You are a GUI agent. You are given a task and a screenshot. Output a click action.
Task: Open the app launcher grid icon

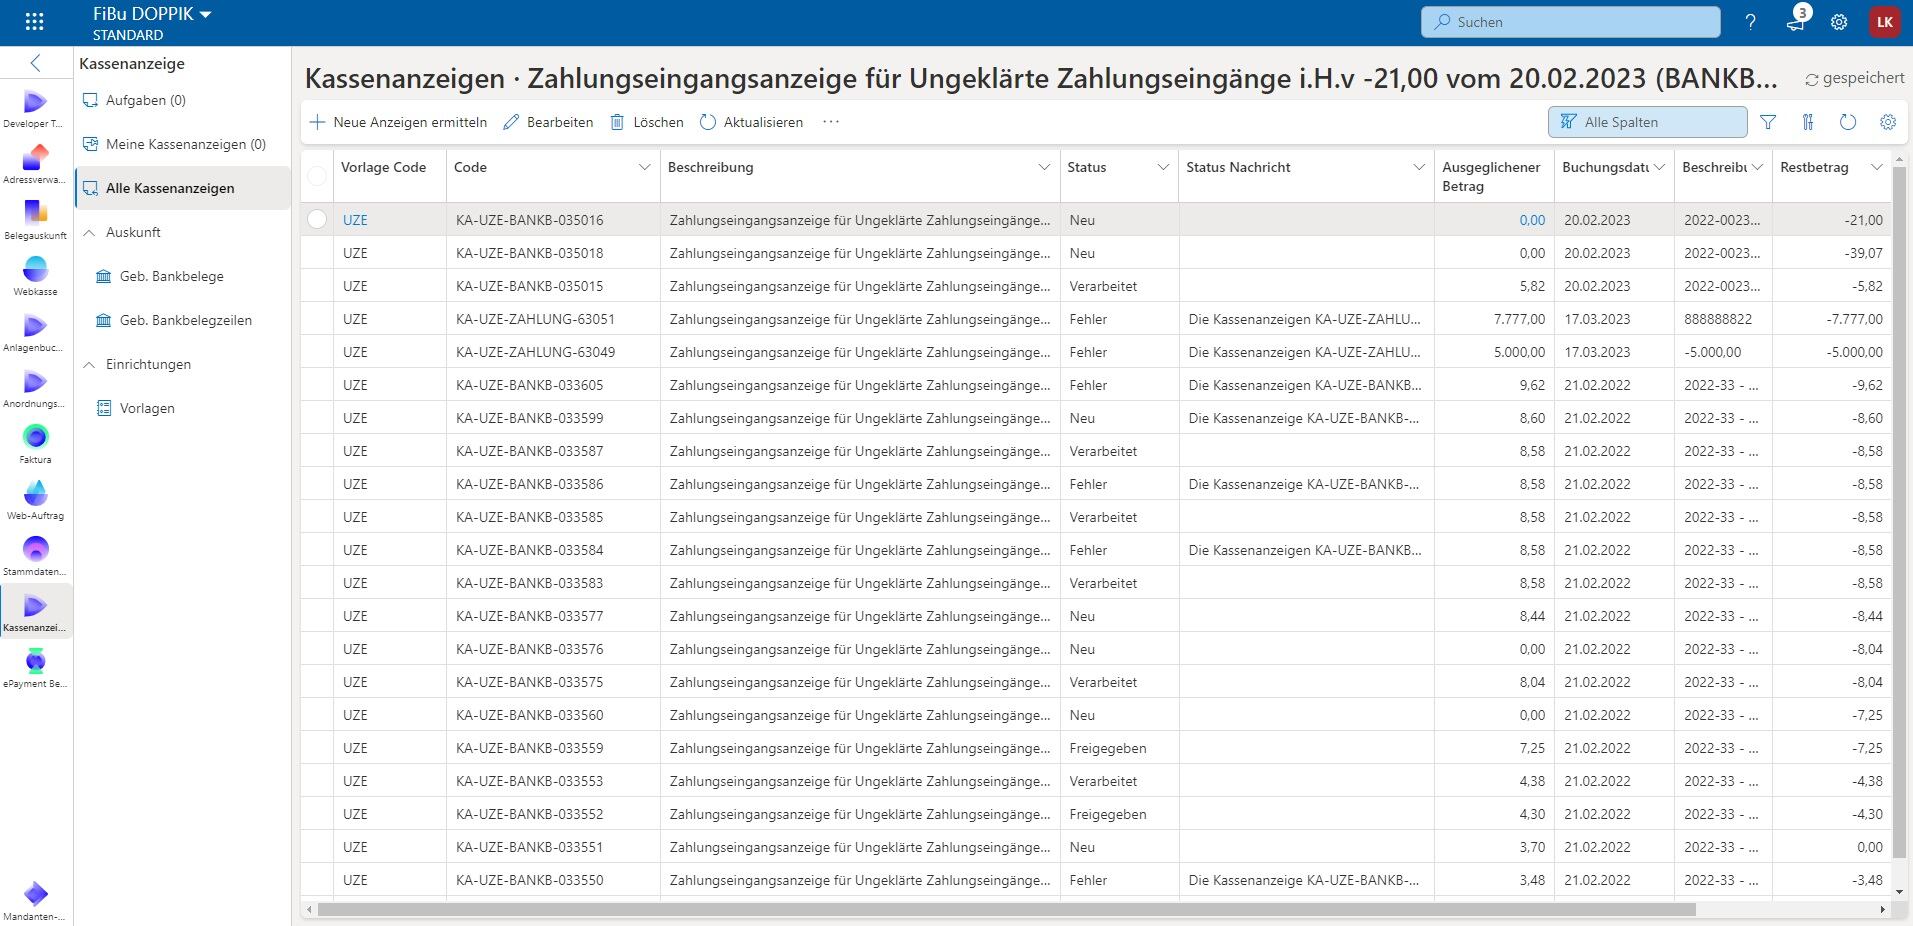pos(34,22)
